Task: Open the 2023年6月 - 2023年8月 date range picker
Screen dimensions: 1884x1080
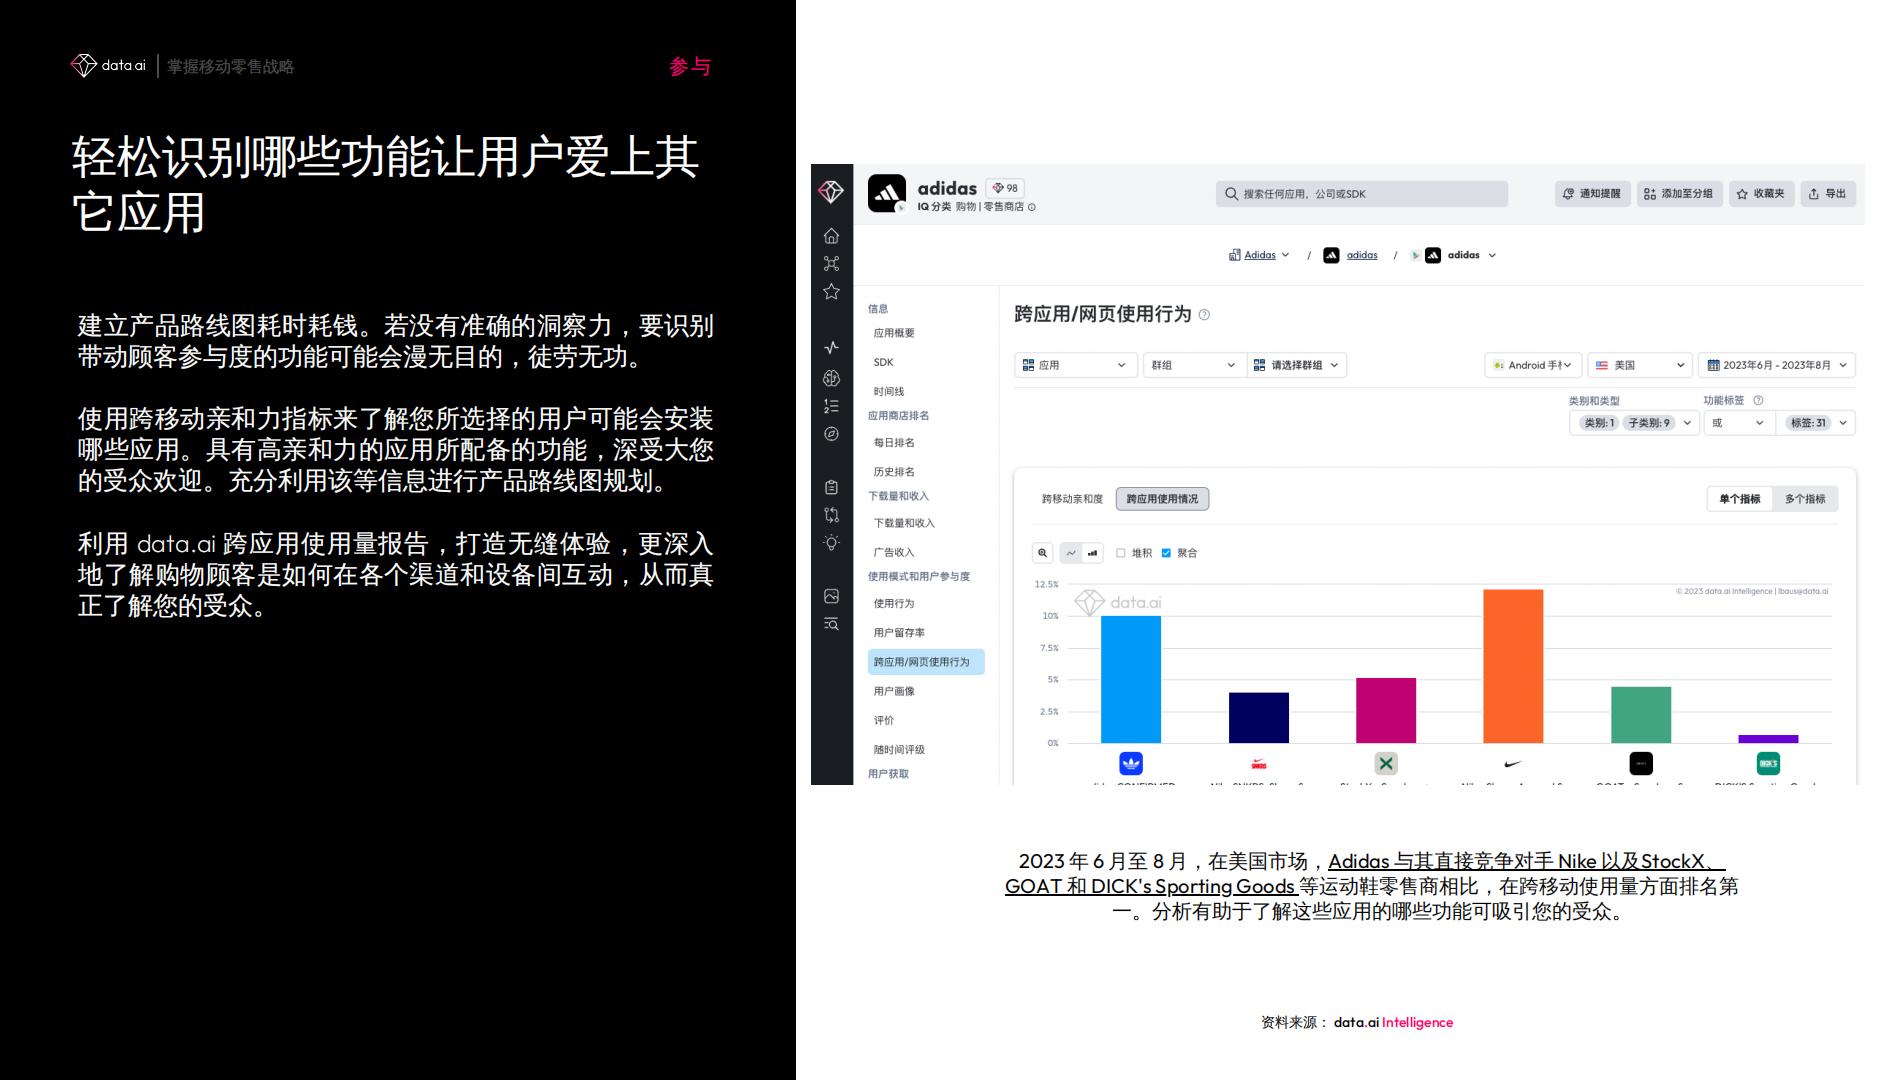Action: coord(1777,365)
